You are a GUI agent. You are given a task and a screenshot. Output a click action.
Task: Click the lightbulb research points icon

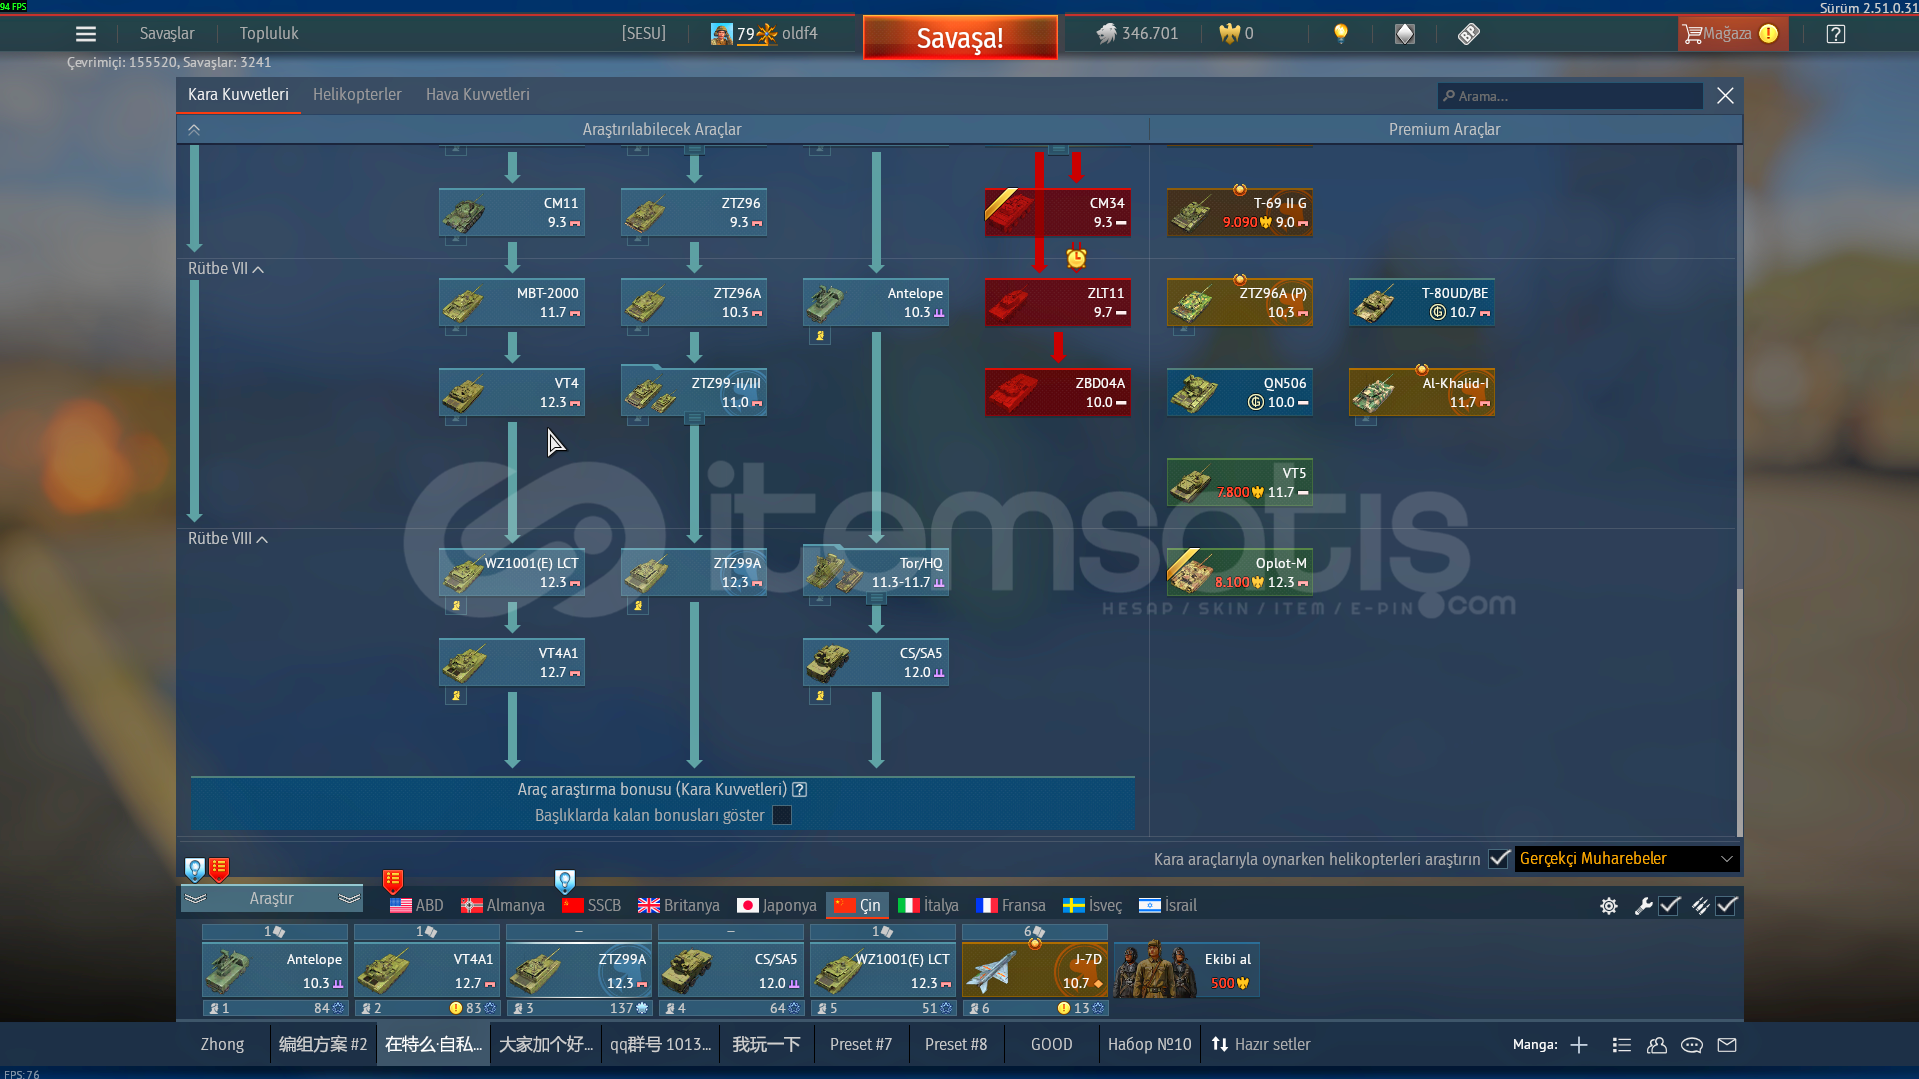point(1341,34)
